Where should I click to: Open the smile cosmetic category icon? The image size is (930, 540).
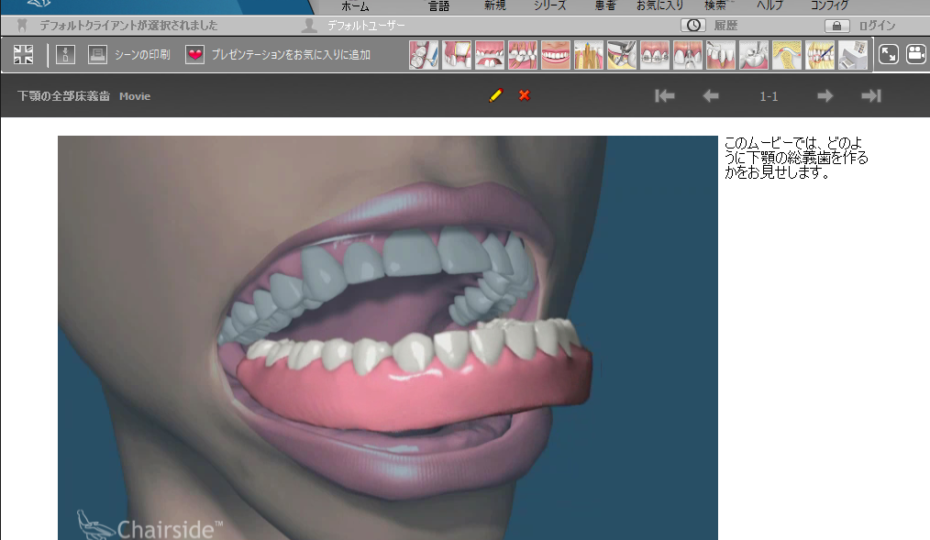(x=555, y=55)
